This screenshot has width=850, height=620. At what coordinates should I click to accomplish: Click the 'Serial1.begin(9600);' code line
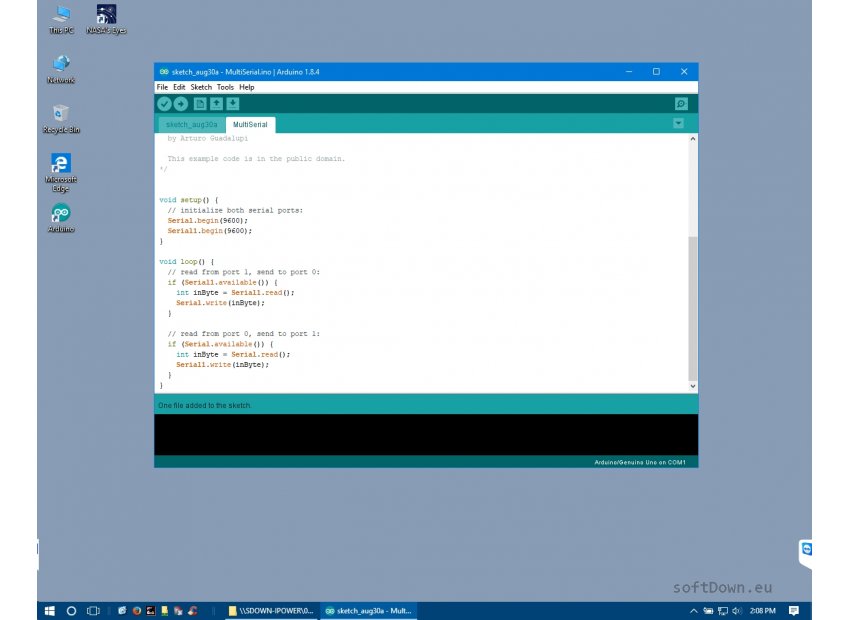(209, 231)
